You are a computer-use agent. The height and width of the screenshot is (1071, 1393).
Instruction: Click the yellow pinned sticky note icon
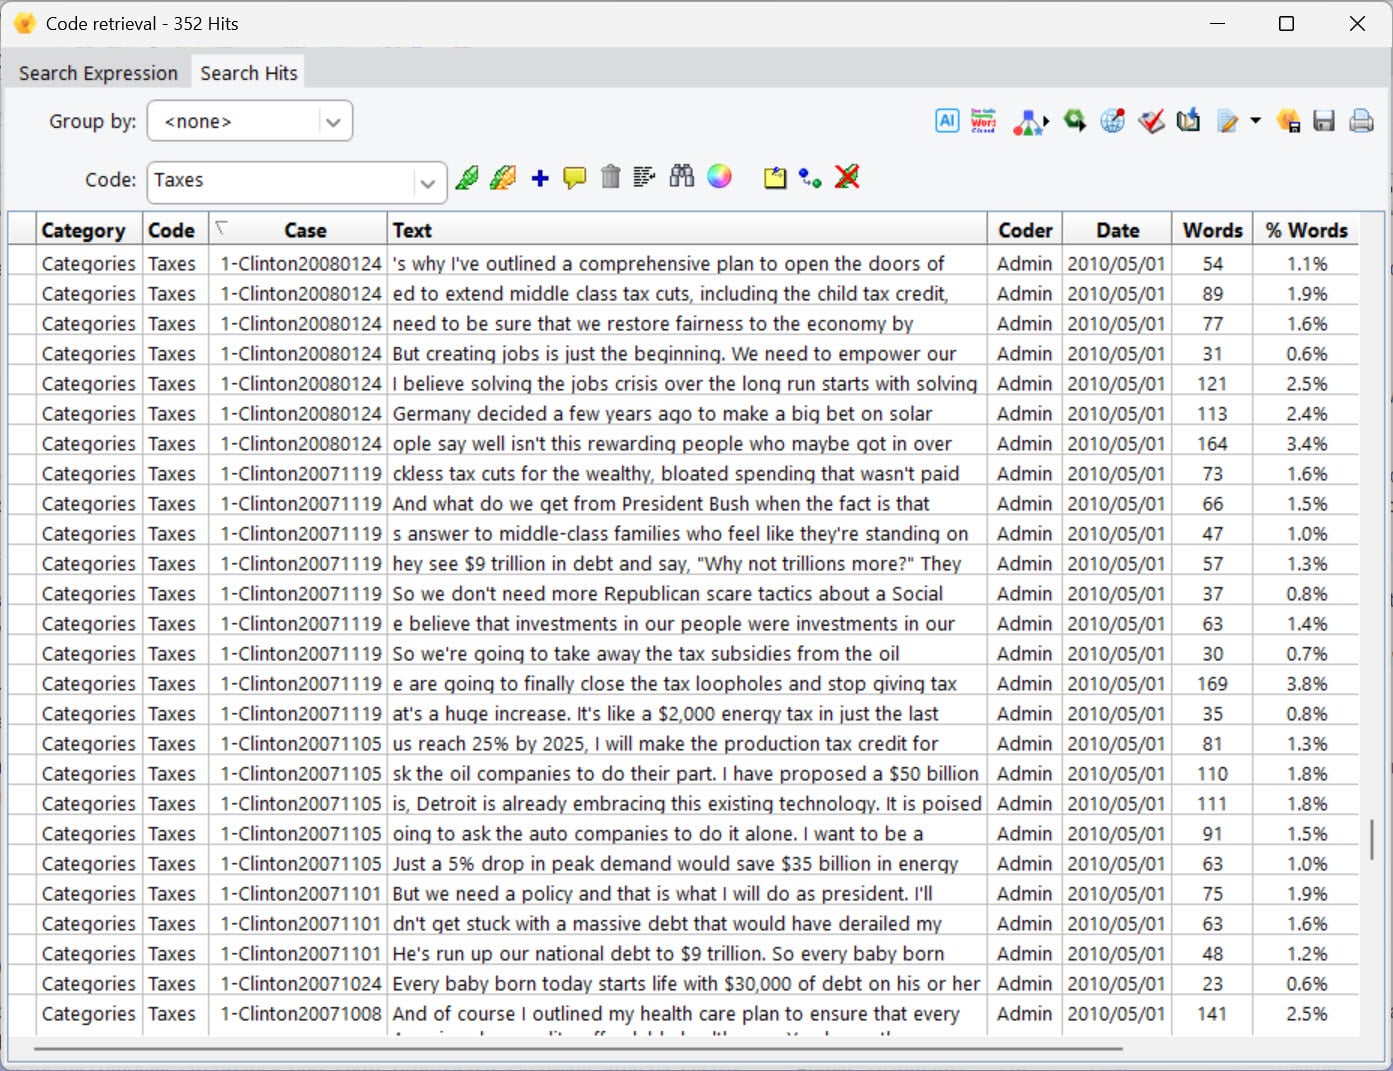[775, 178]
